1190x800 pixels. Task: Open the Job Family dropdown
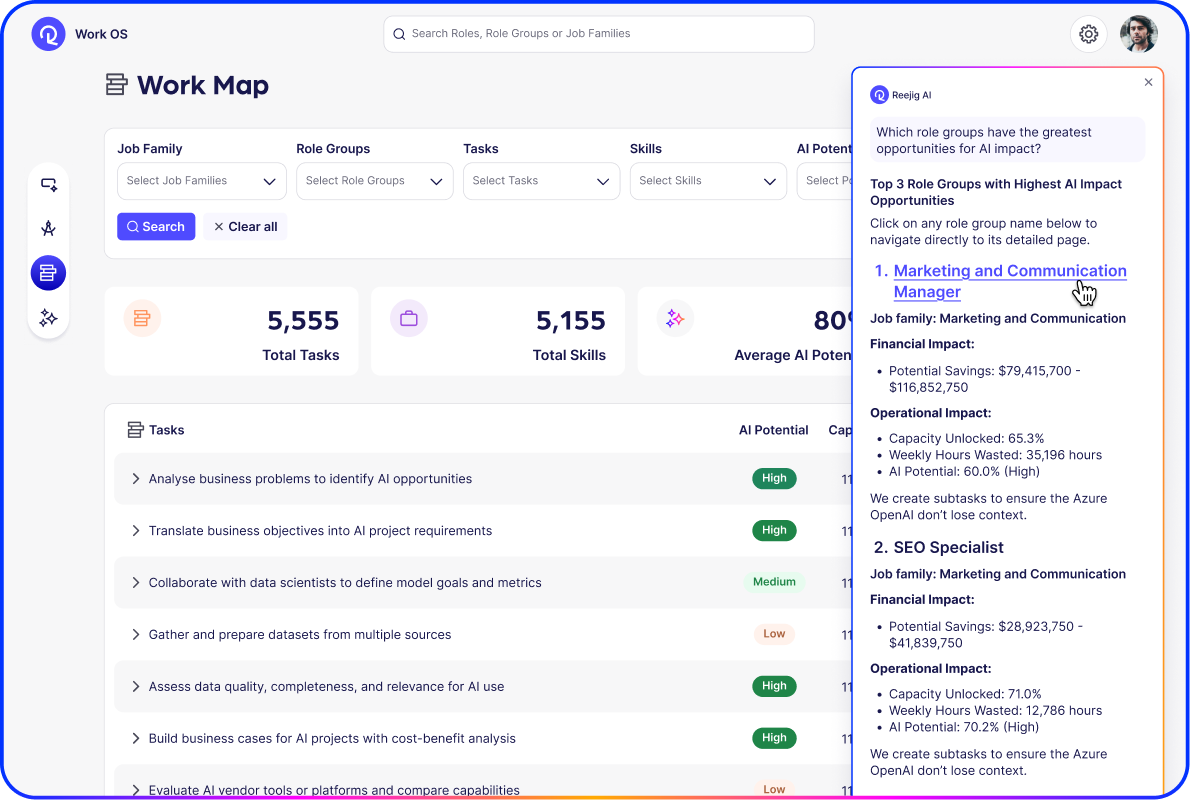point(201,181)
